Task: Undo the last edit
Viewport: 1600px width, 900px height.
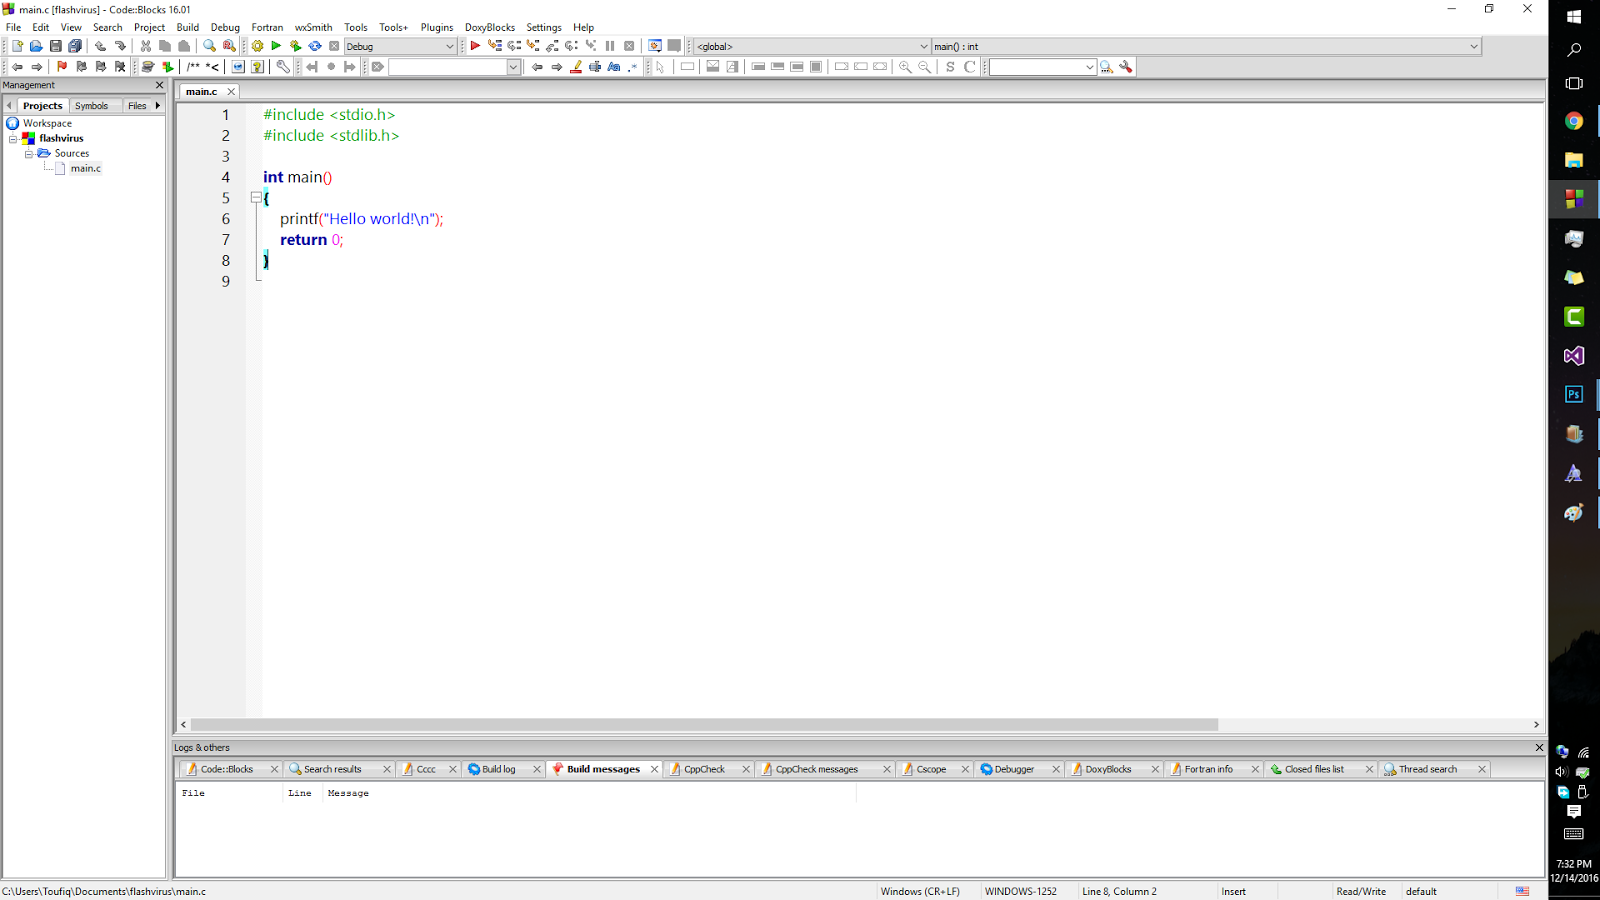Action: [100, 46]
